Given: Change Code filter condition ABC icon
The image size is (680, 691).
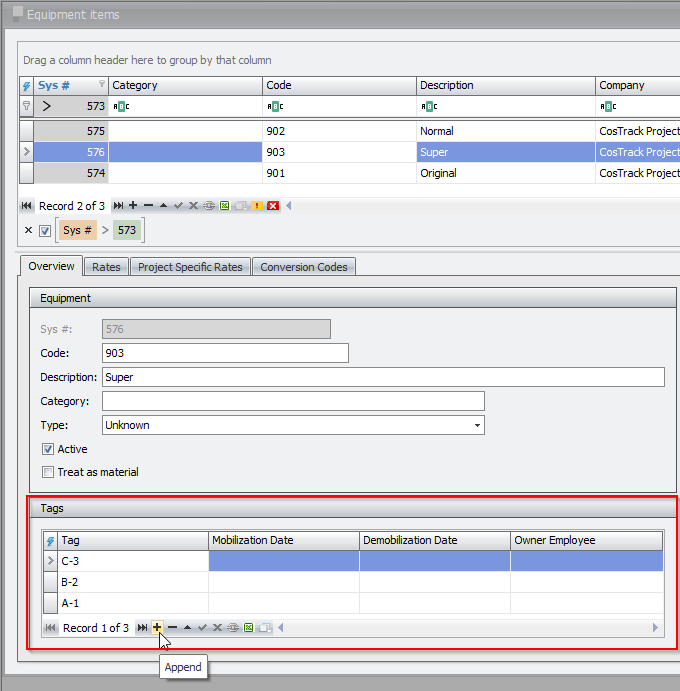Looking at the screenshot, I should (275, 106).
